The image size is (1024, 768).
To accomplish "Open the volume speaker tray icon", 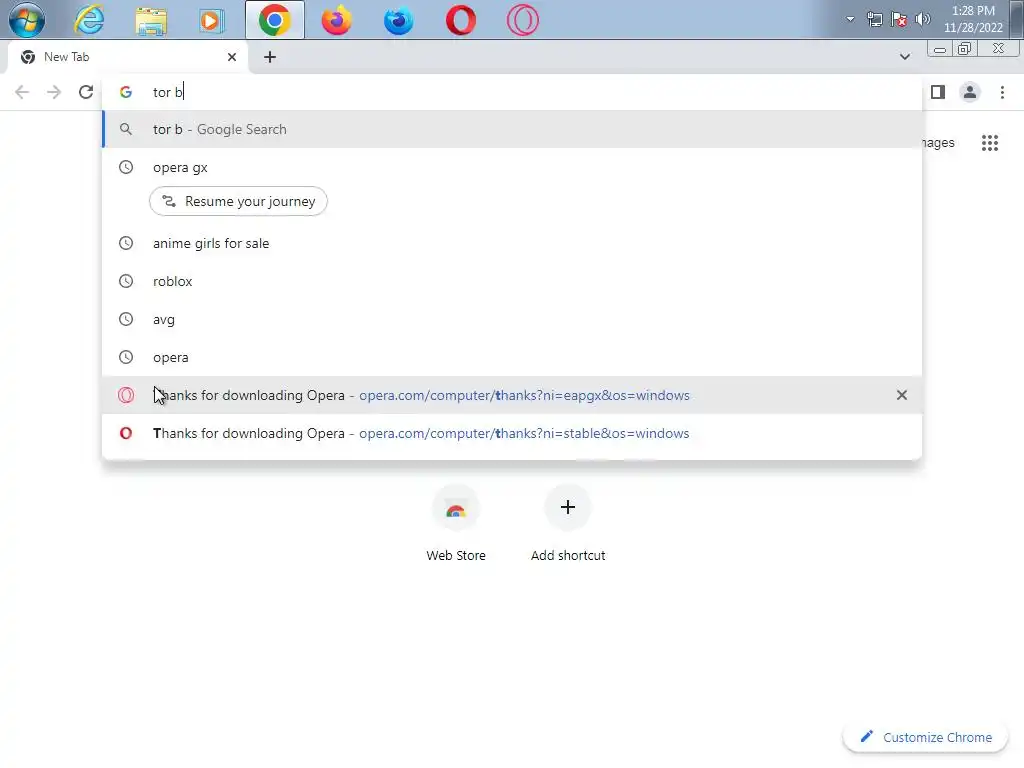I will tap(923, 19).
